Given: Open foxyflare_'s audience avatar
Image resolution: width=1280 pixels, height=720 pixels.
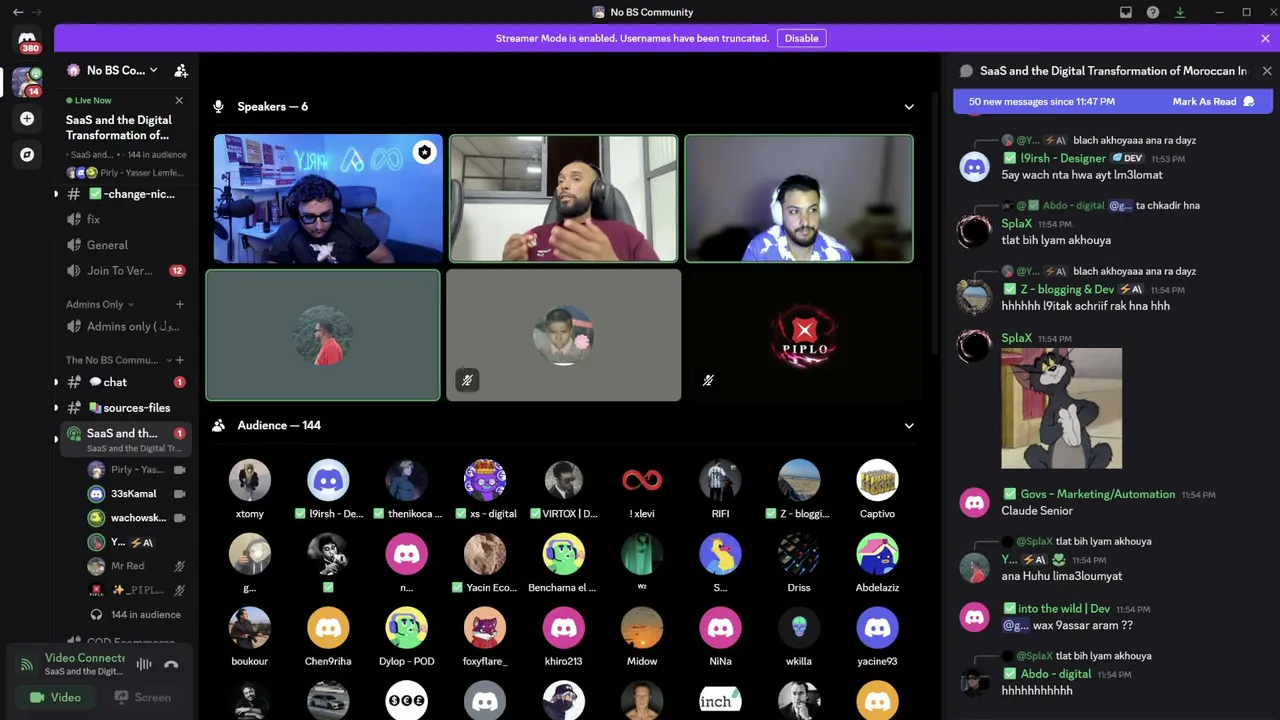Looking at the screenshot, I should pos(485,628).
